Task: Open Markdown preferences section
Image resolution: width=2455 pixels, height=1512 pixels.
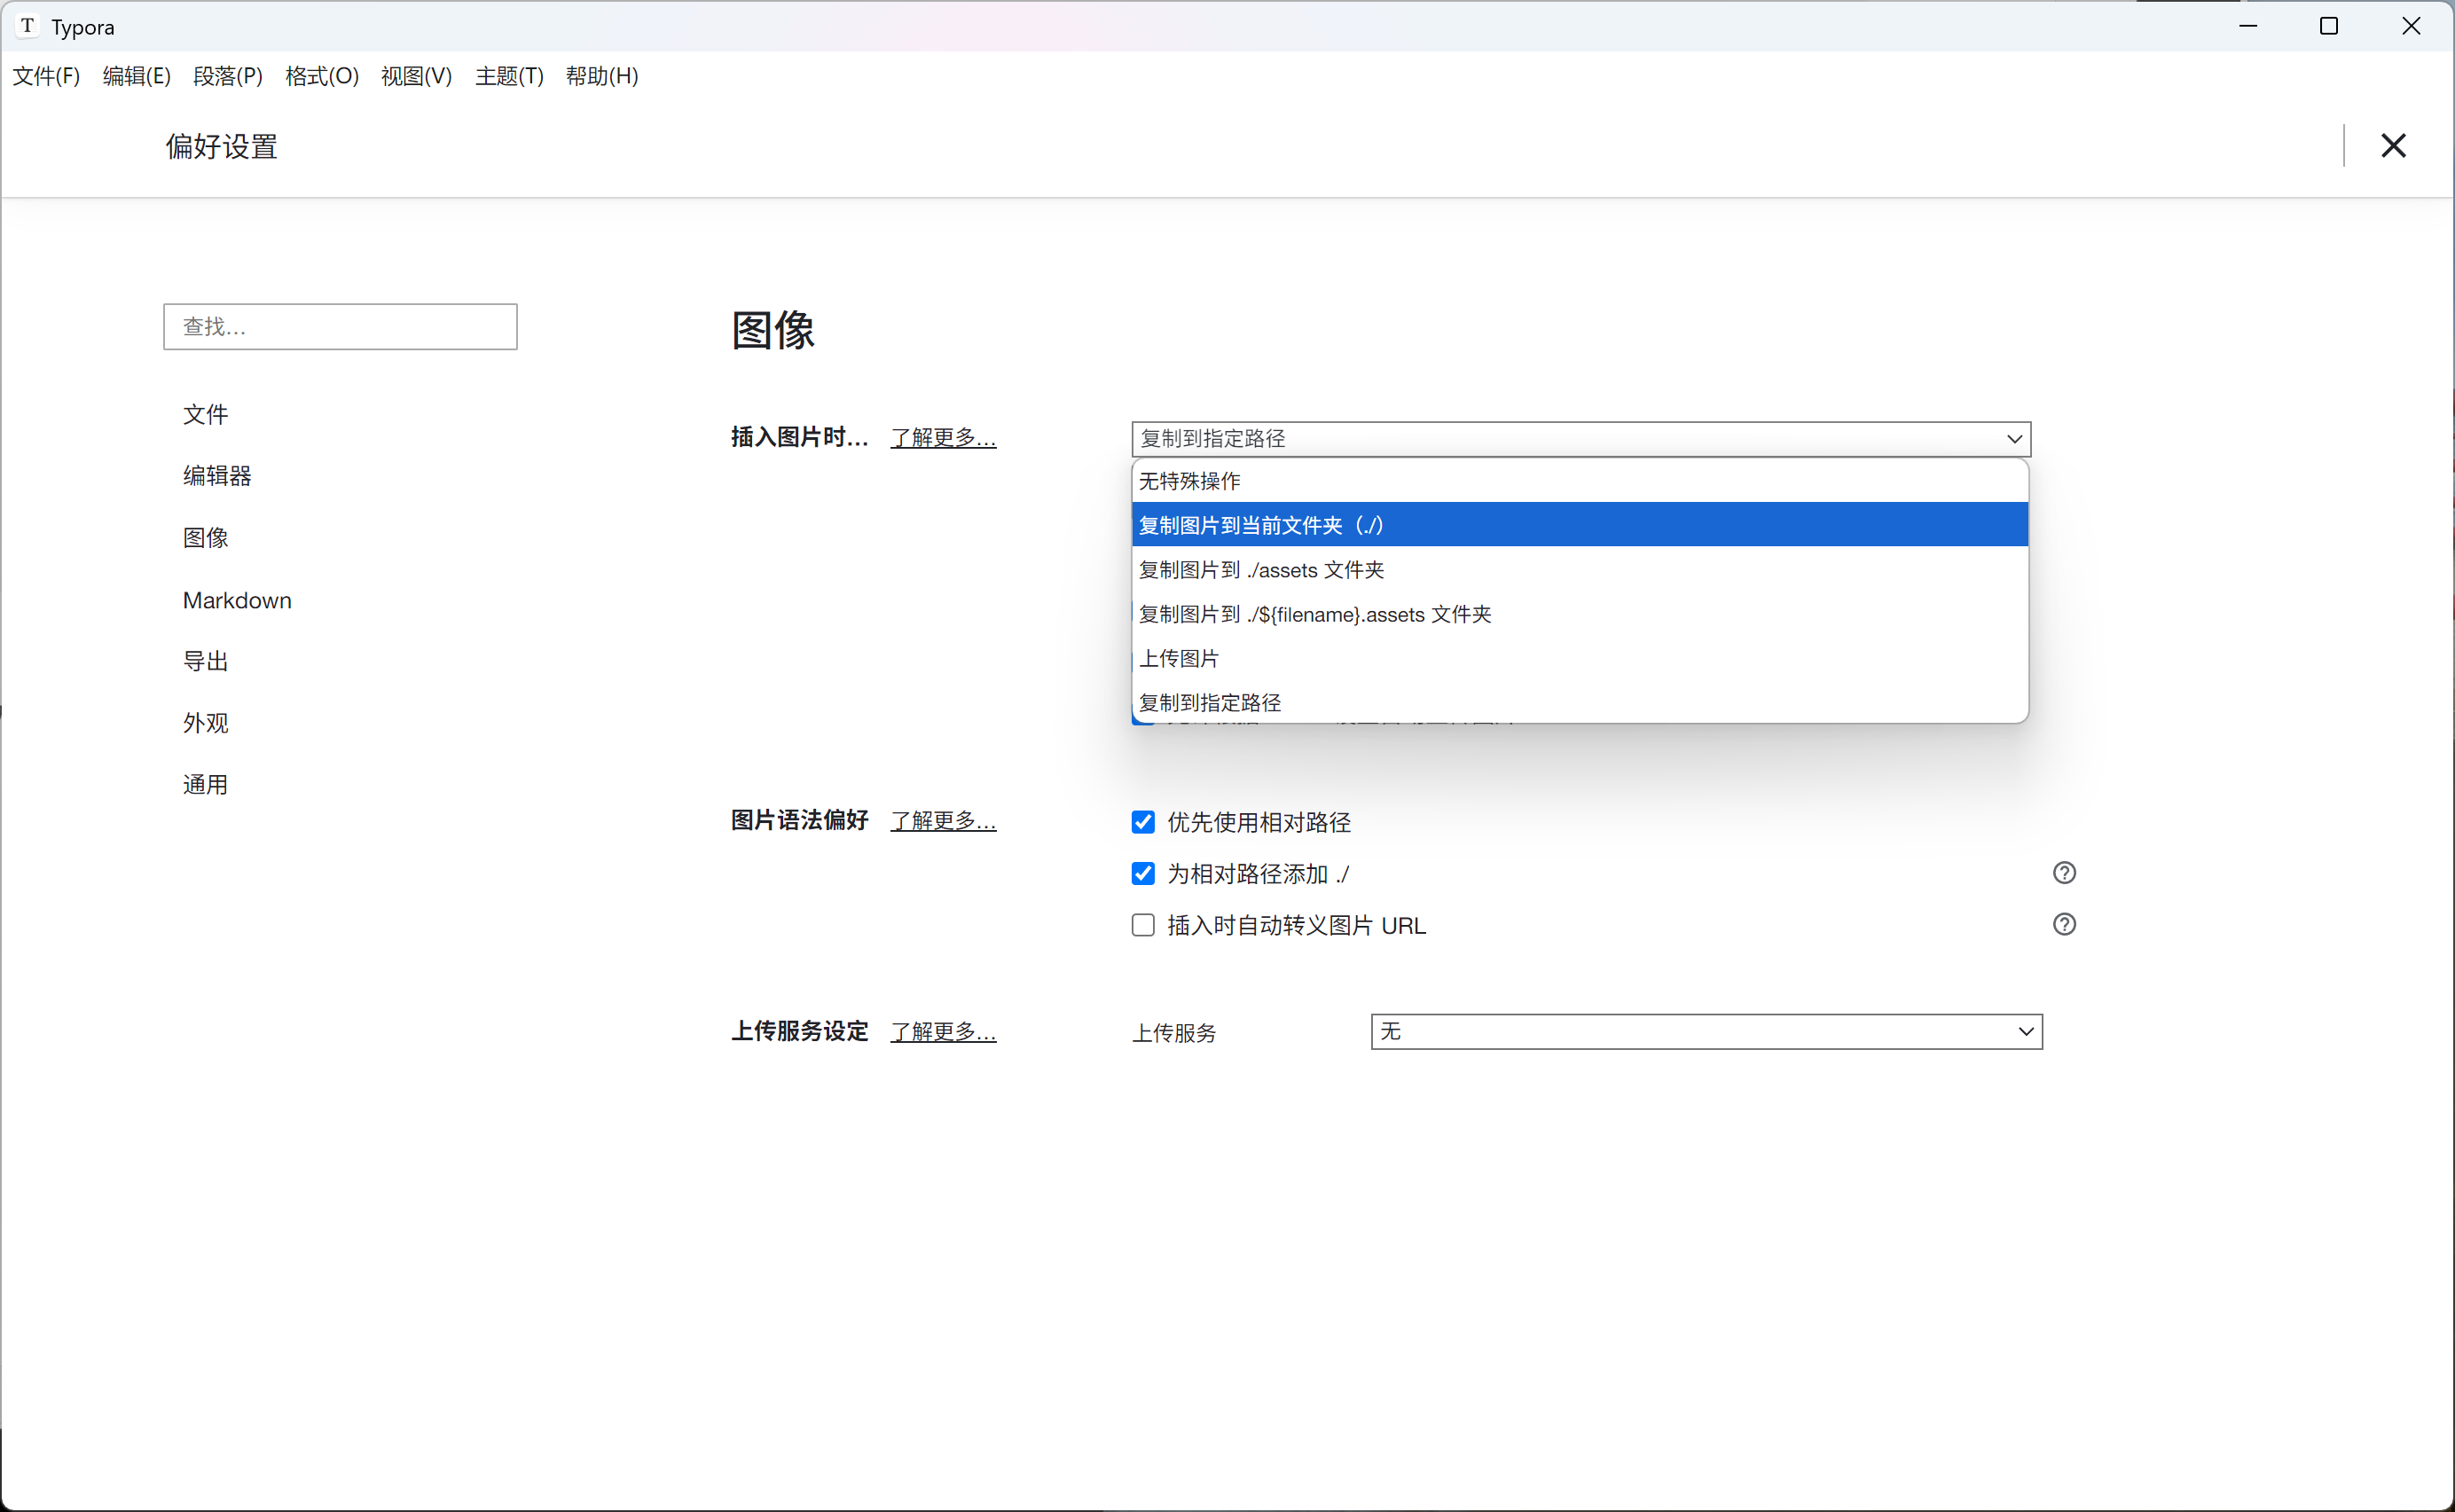Action: tap(237, 600)
